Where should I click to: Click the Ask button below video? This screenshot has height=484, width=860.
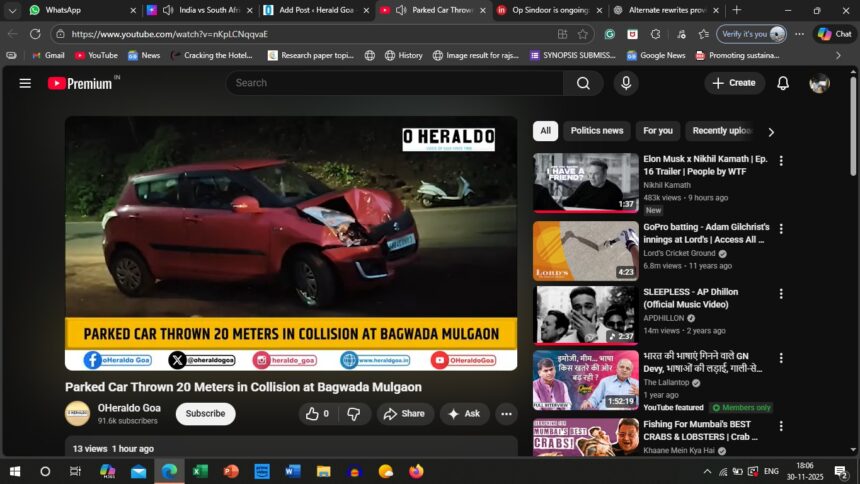tap(465, 414)
